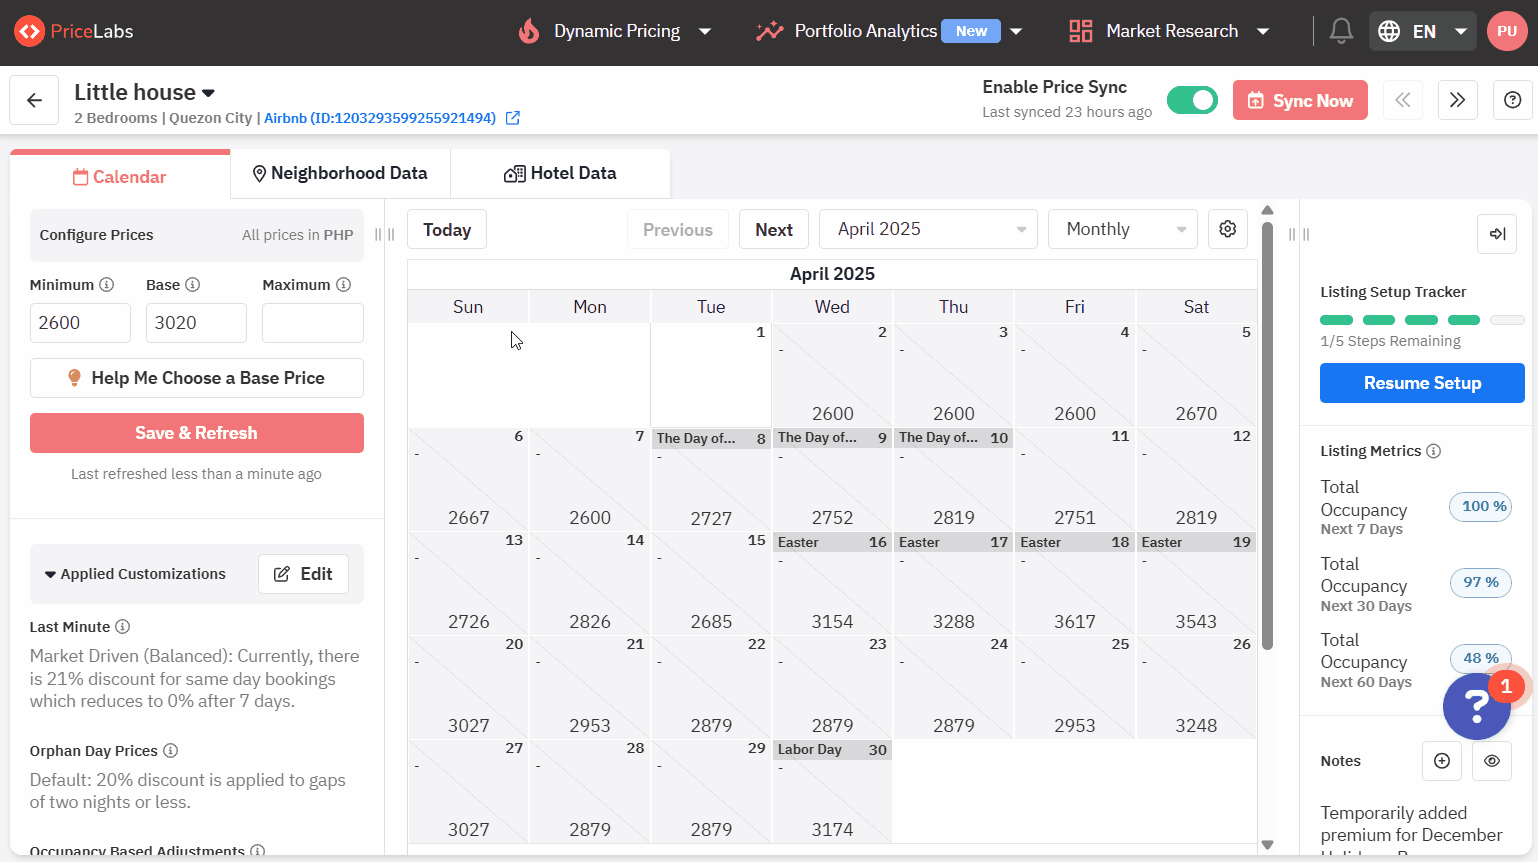Show info for Orphan Day Prices
The image size is (1538, 862).
pos(171,751)
